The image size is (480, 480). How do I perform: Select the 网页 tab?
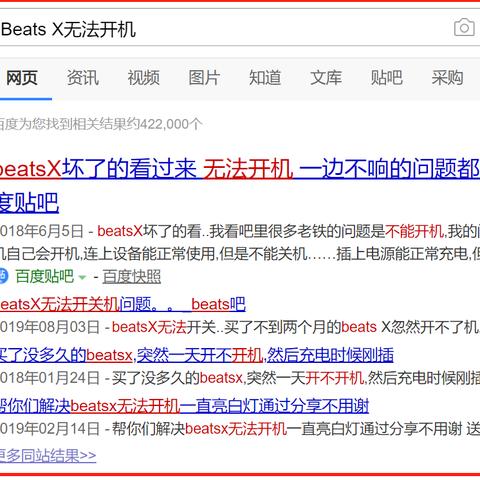pos(22,78)
